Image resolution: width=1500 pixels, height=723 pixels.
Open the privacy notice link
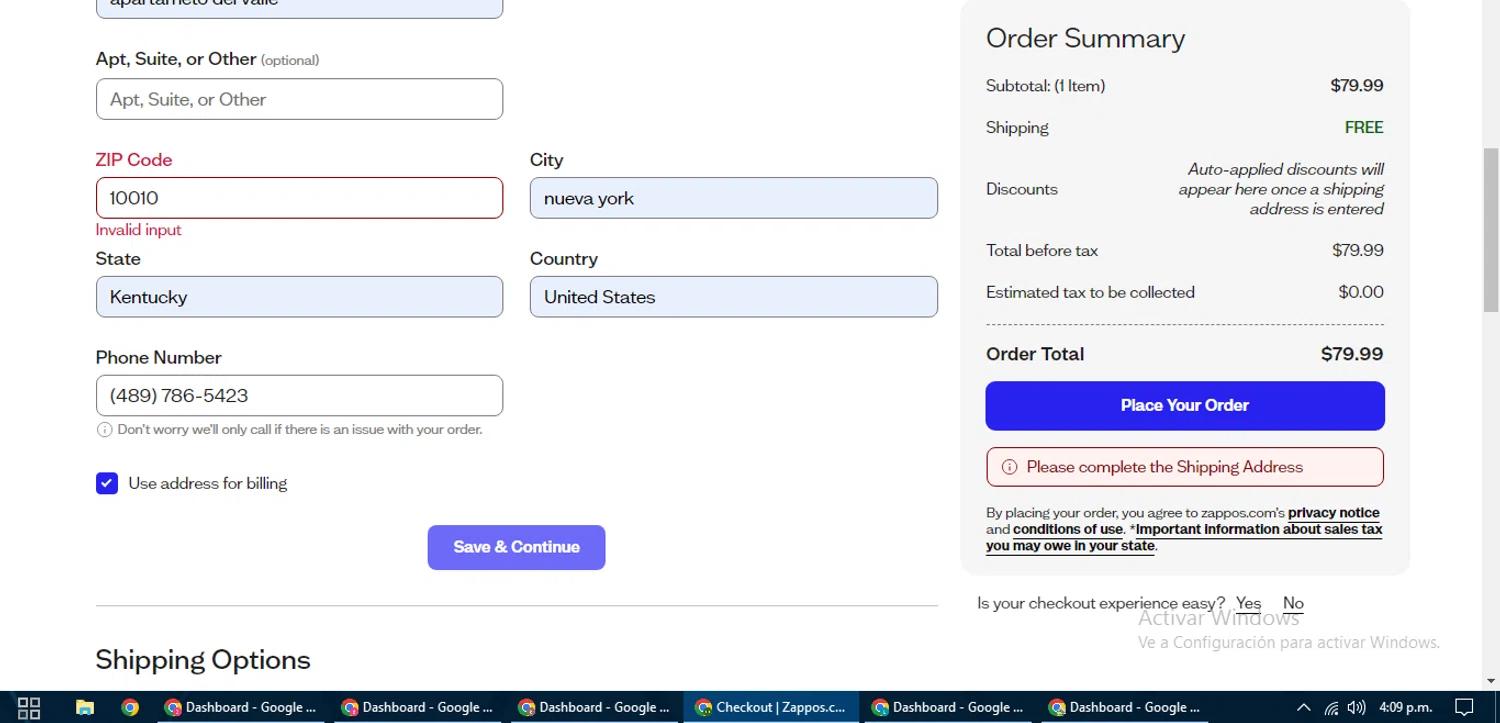pos(1334,513)
